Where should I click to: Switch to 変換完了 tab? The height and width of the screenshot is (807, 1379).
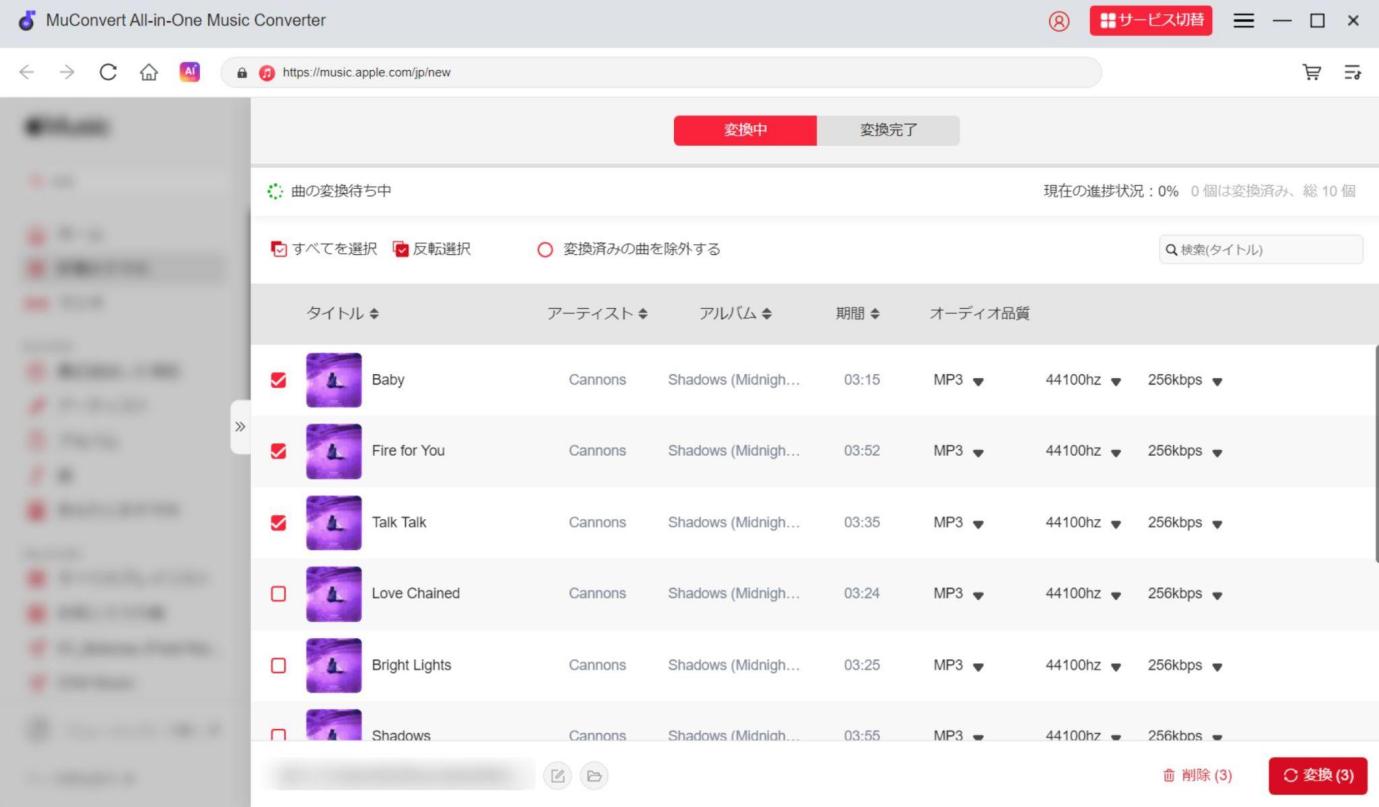(x=888, y=131)
